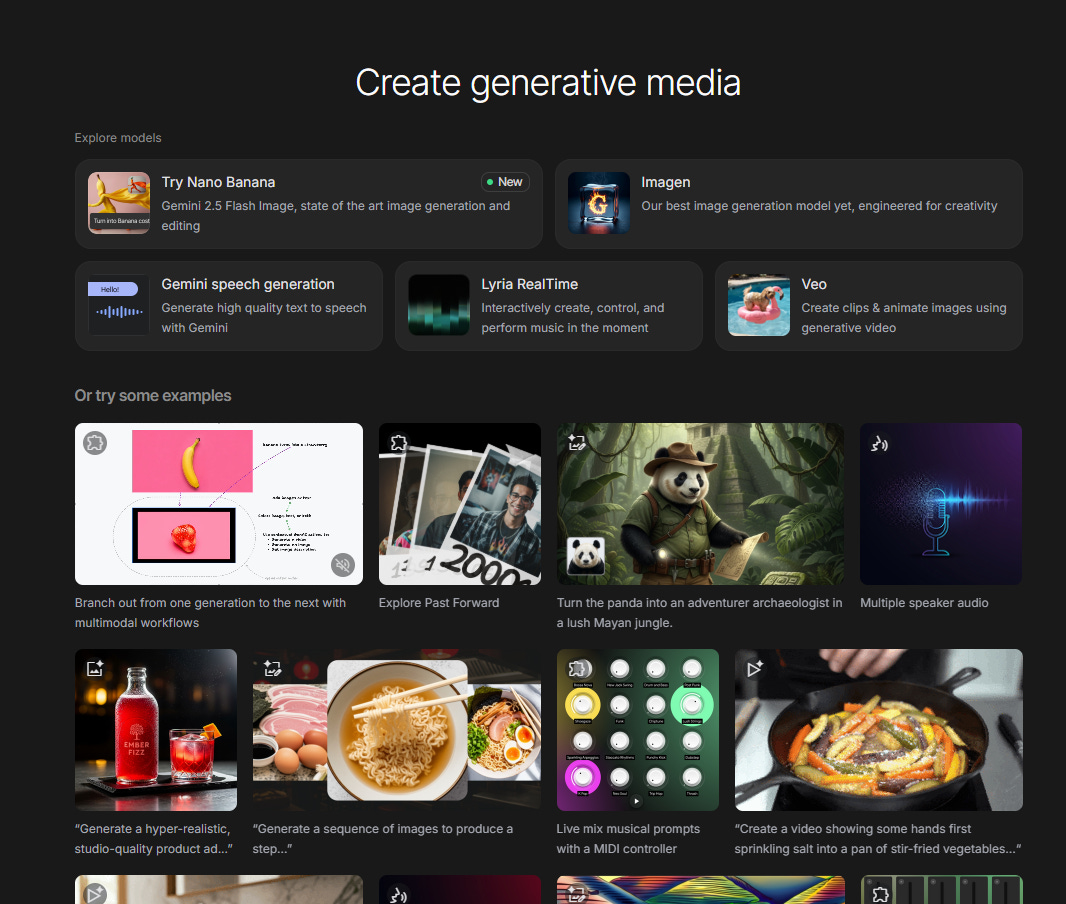This screenshot has width=1066, height=904.
Task: Click the 'Explore models' section label
Action: (118, 137)
